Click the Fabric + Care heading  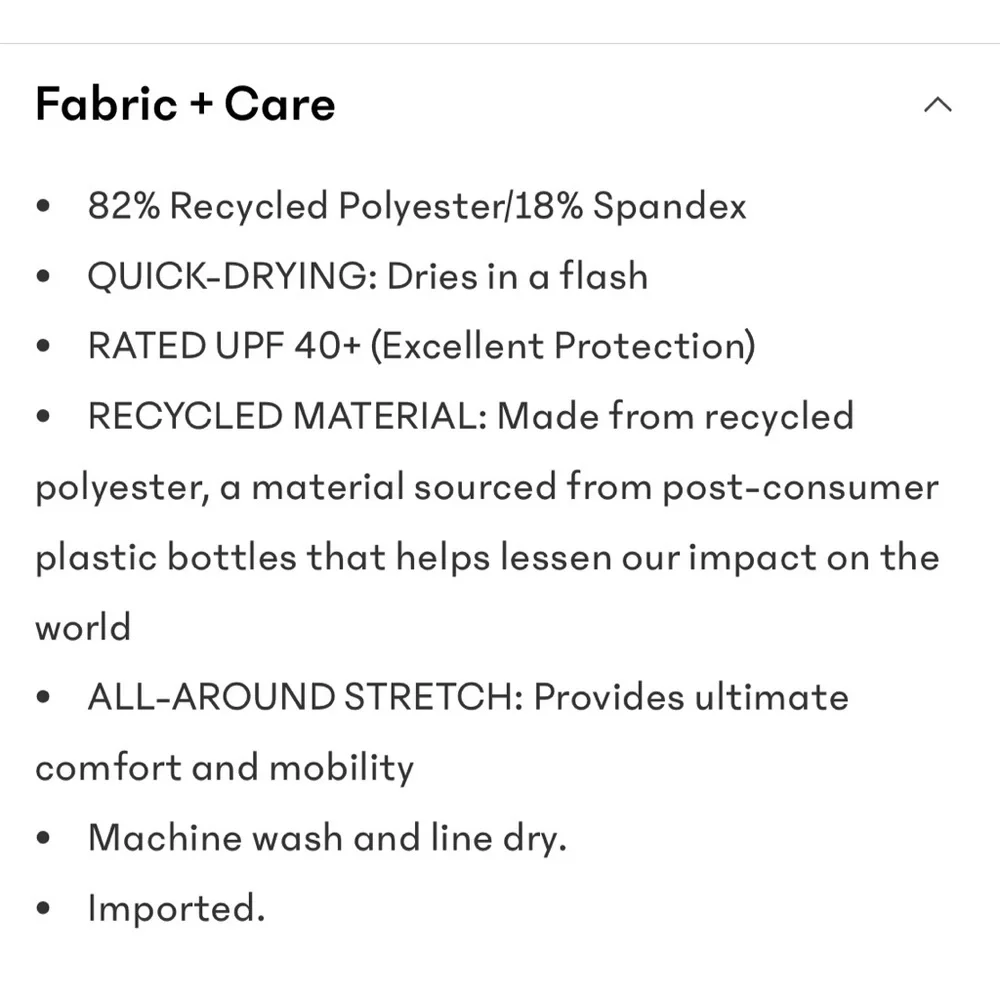point(185,104)
